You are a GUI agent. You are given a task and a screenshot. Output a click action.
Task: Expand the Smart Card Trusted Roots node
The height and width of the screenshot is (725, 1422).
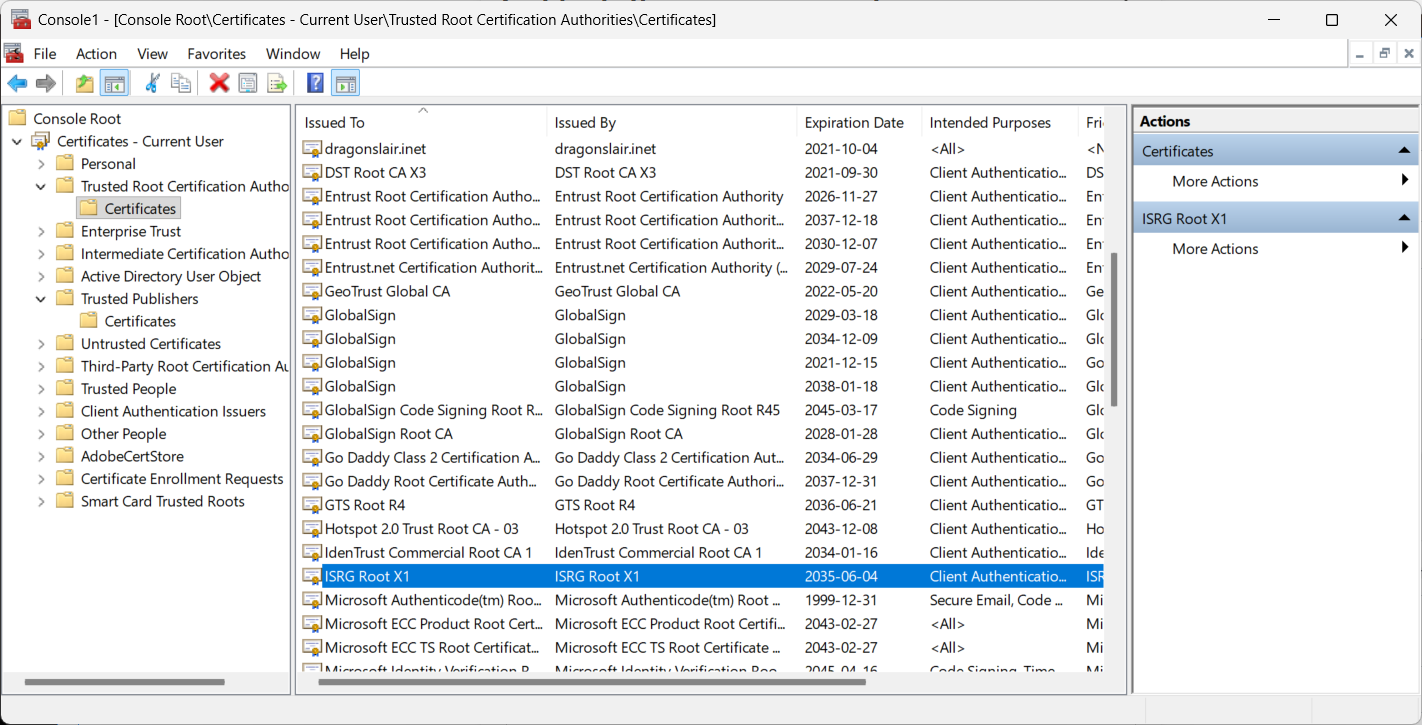pos(41,502)
